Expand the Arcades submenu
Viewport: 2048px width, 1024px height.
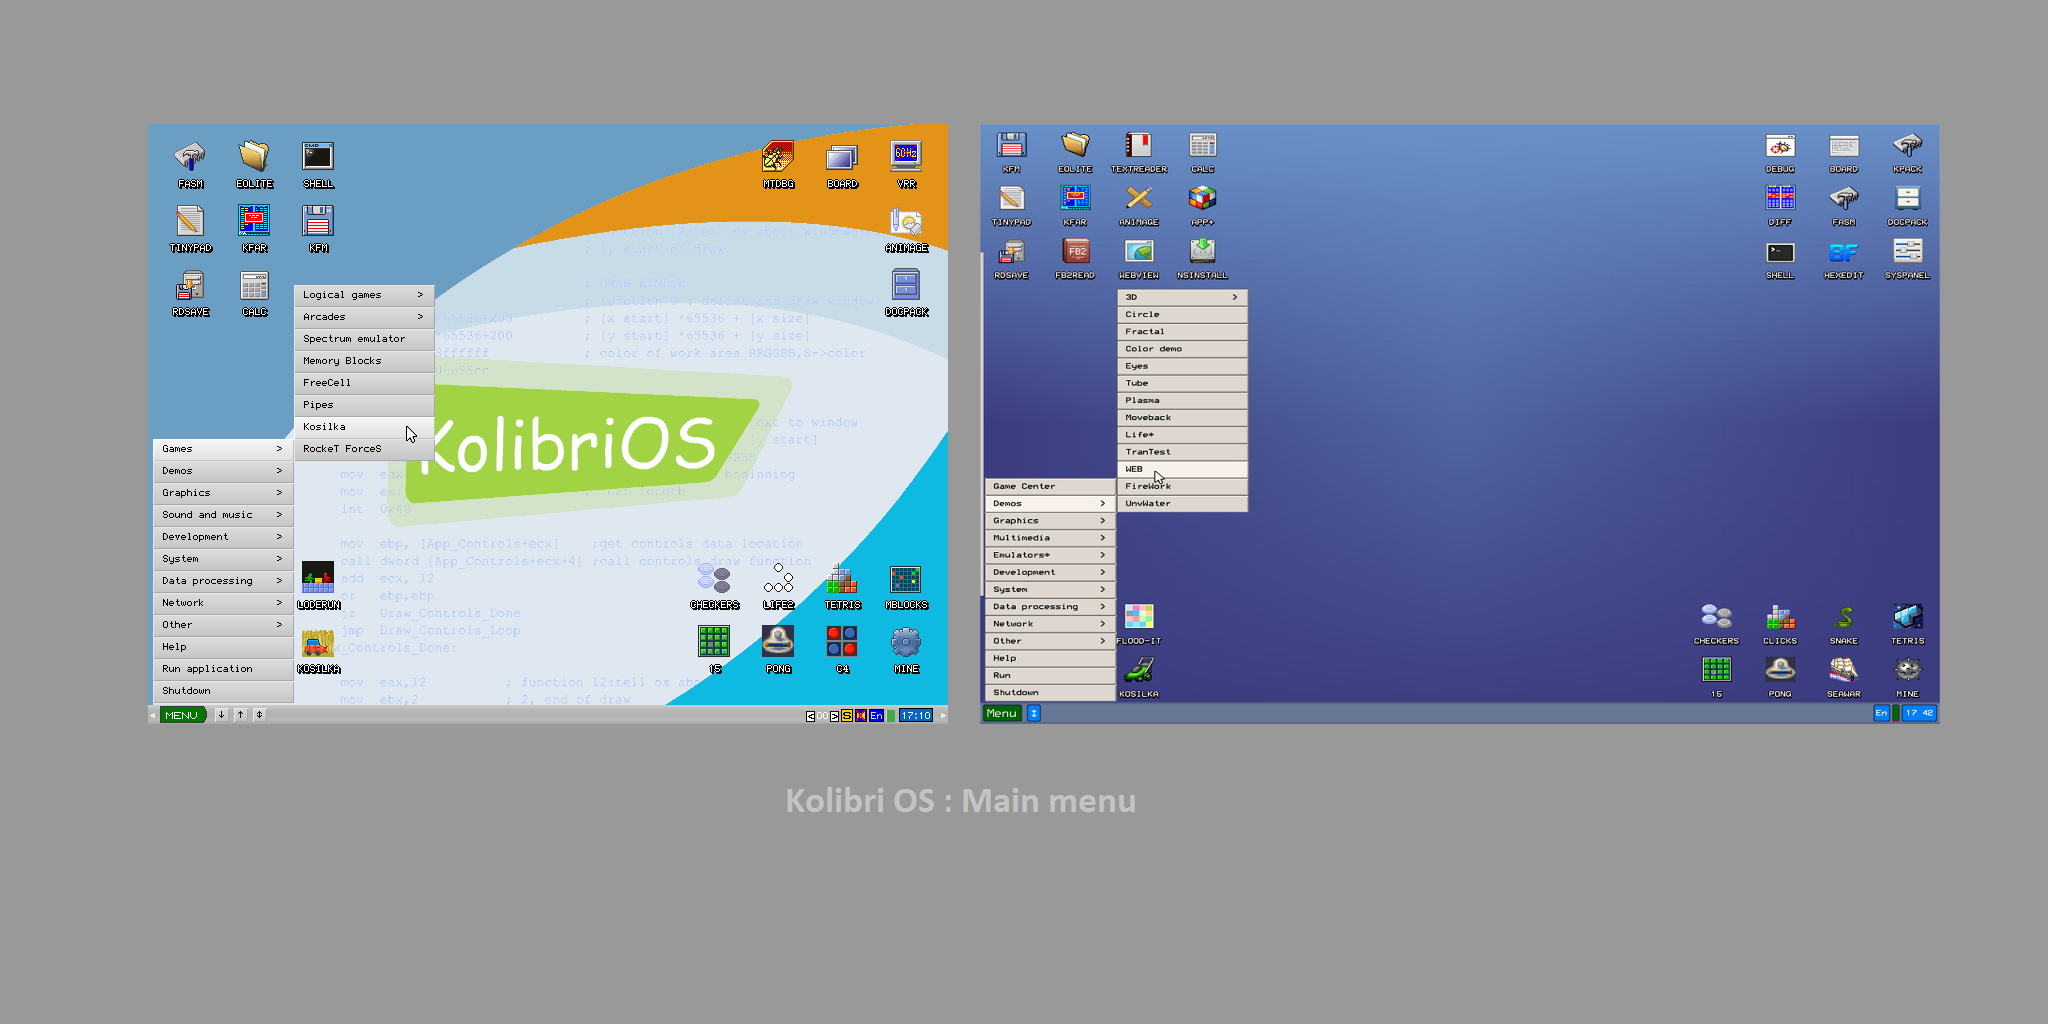(364, 317)
